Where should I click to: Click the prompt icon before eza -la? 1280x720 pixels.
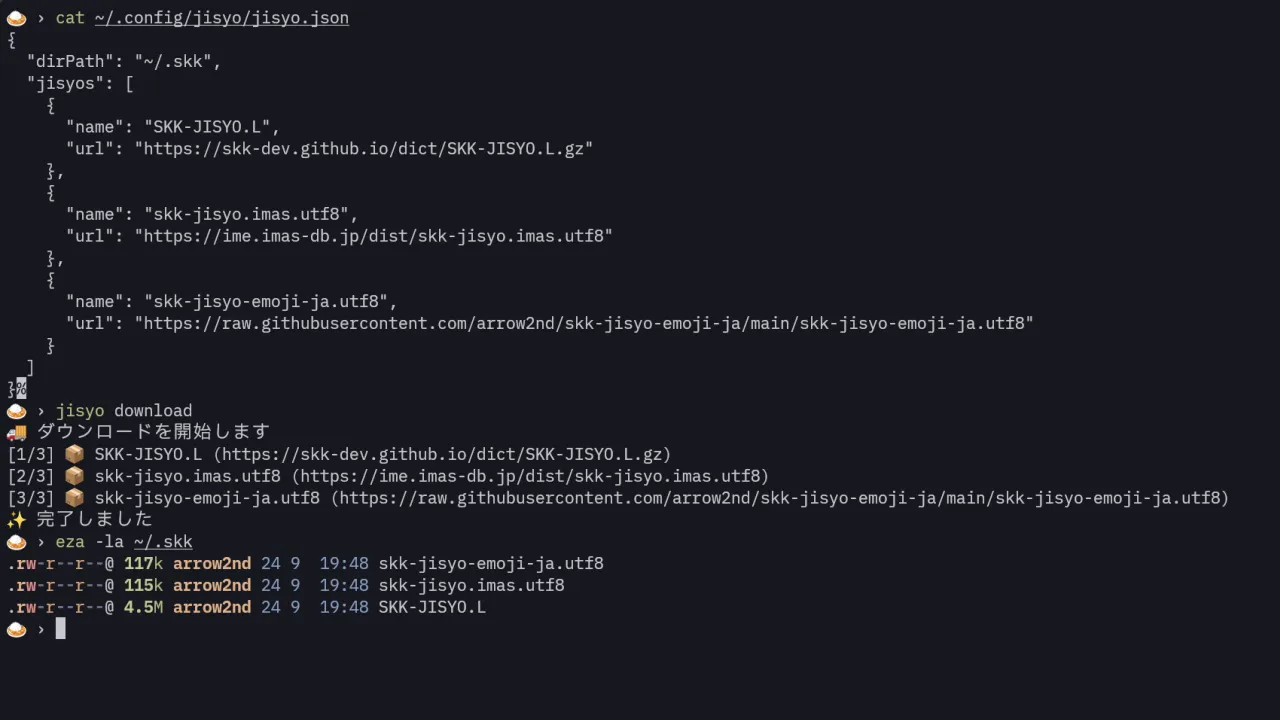point(16,542)
